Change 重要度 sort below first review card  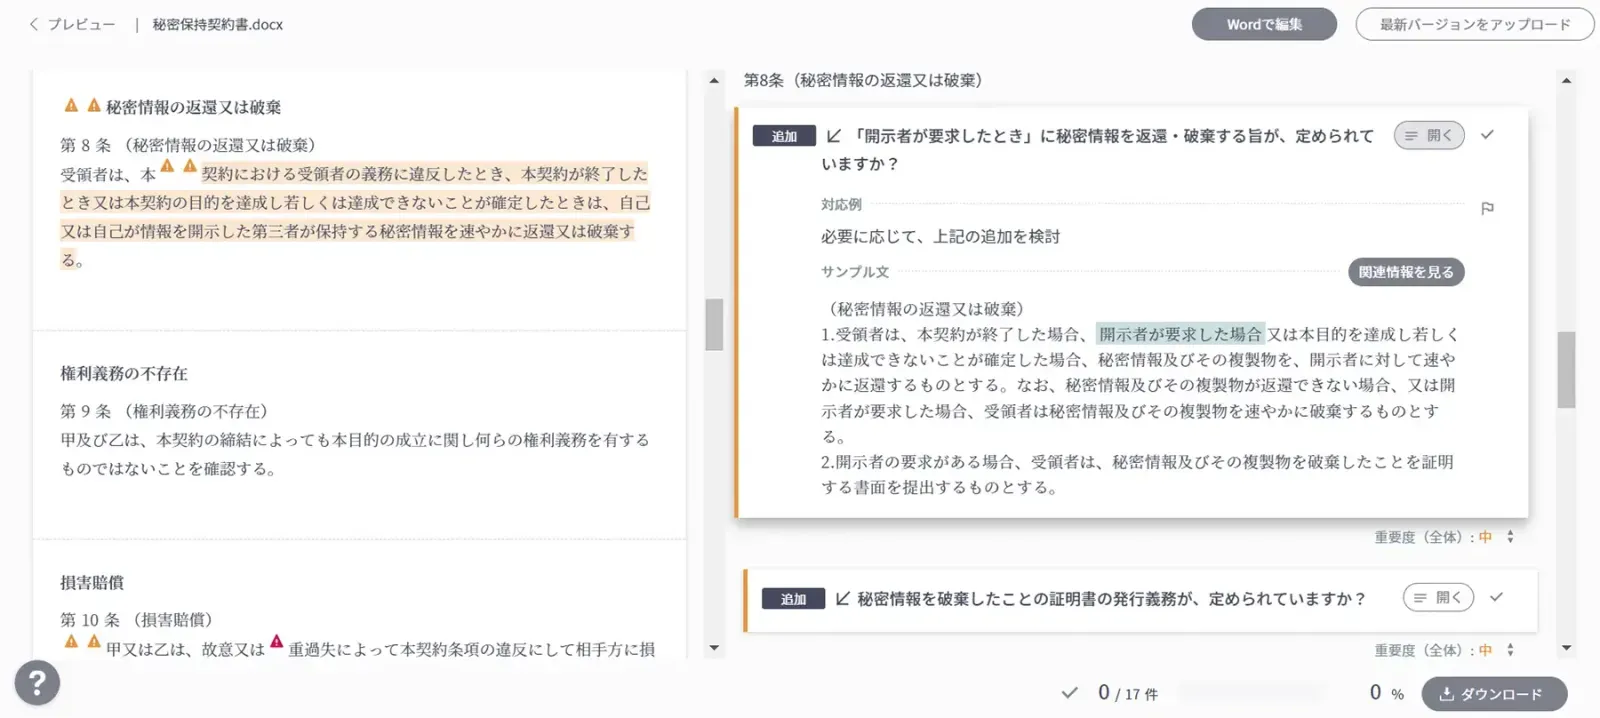1510,537
